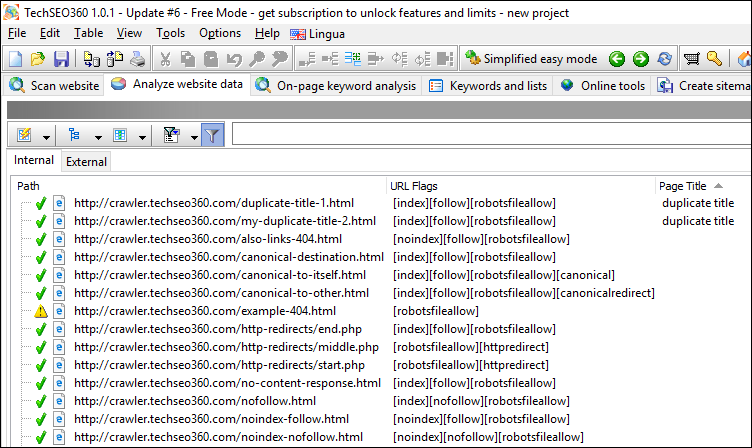Viewport: 752px width, 448px height.
Task: Click the blue refresh icon
Action: click(664, 59)
